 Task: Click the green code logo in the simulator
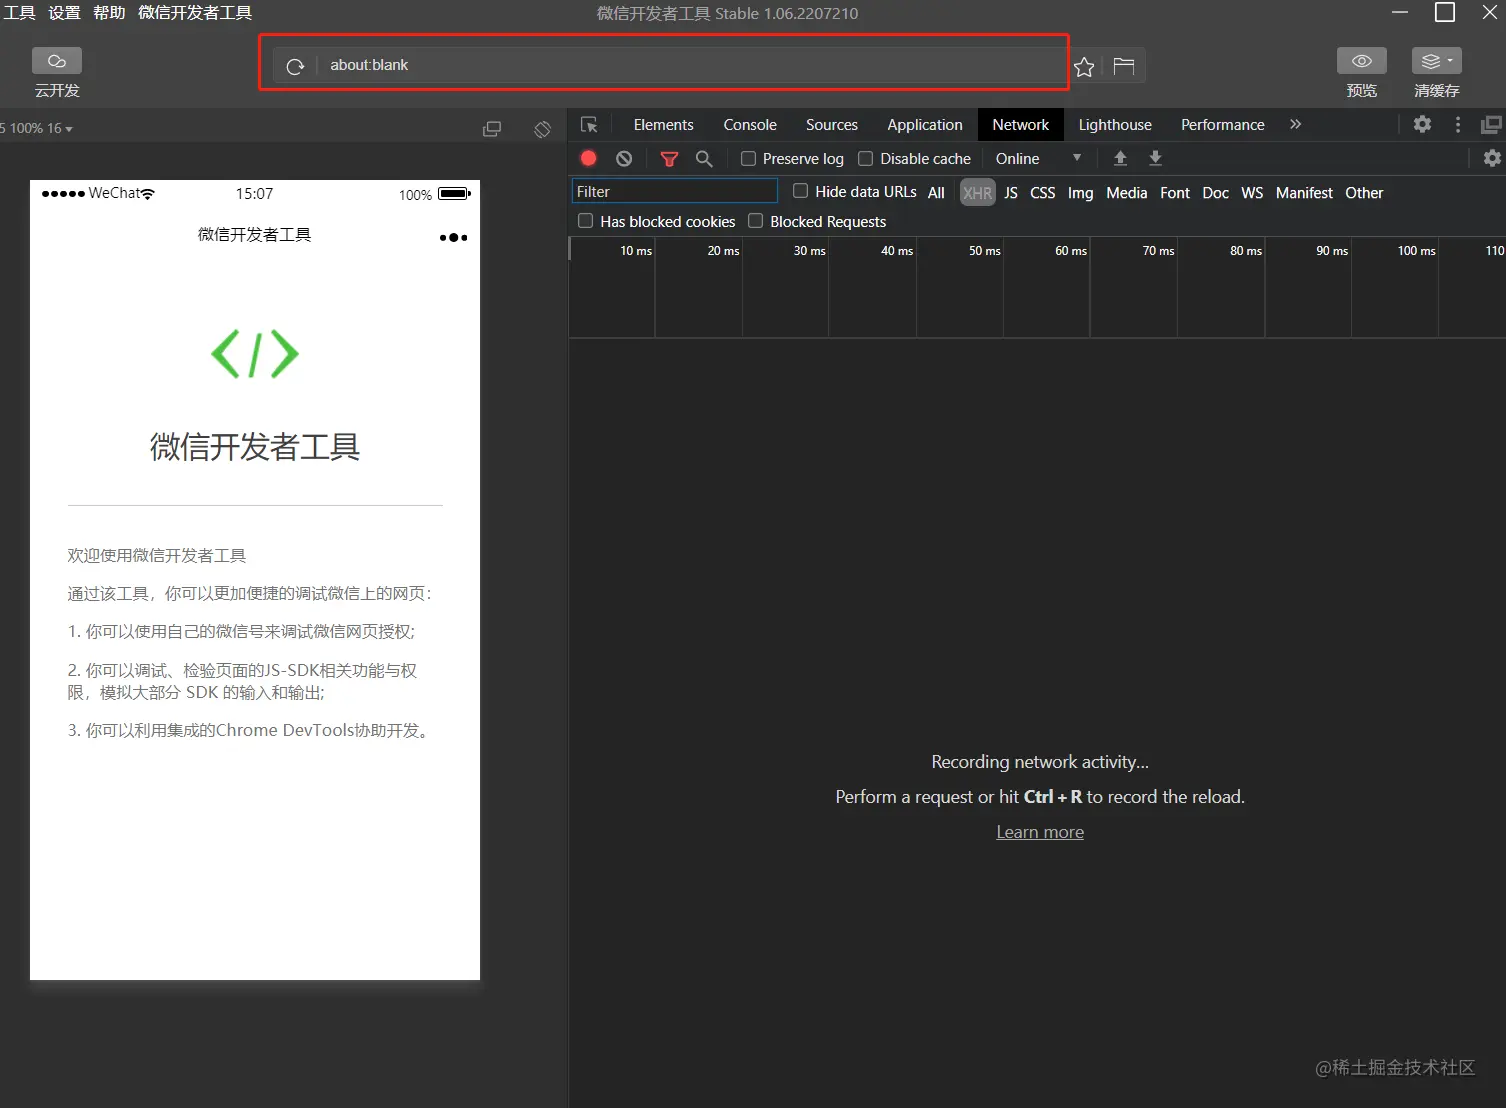pos(255,353)
